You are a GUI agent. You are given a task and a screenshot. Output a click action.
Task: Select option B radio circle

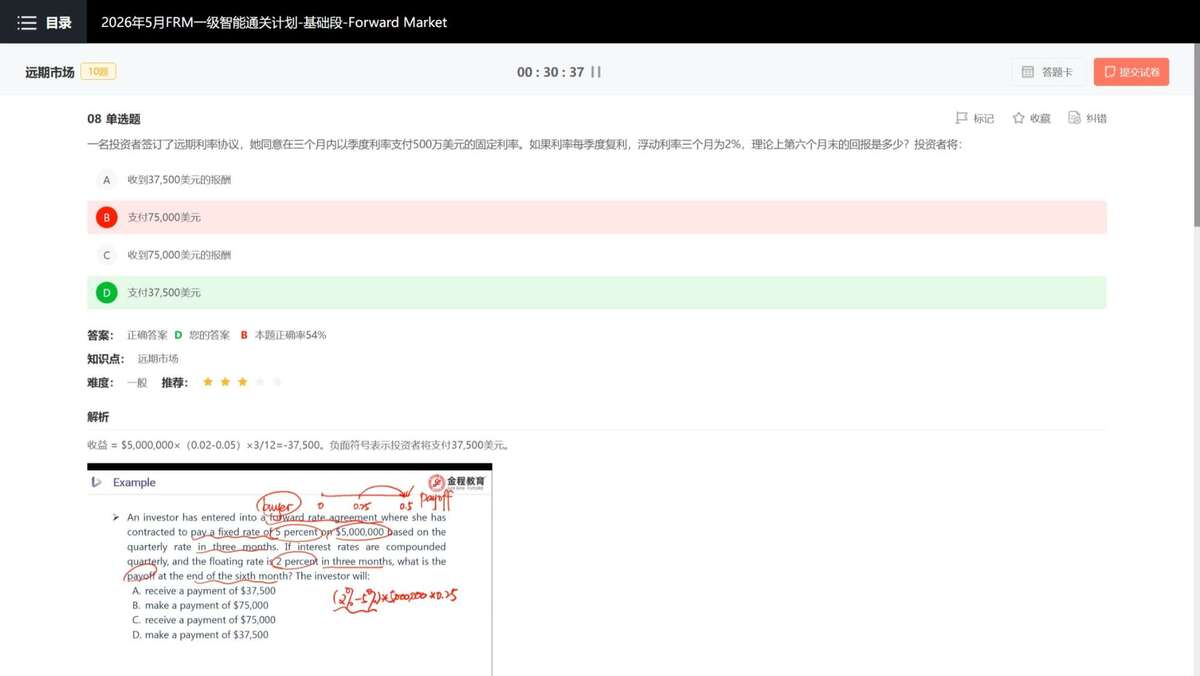coord(106,217)
